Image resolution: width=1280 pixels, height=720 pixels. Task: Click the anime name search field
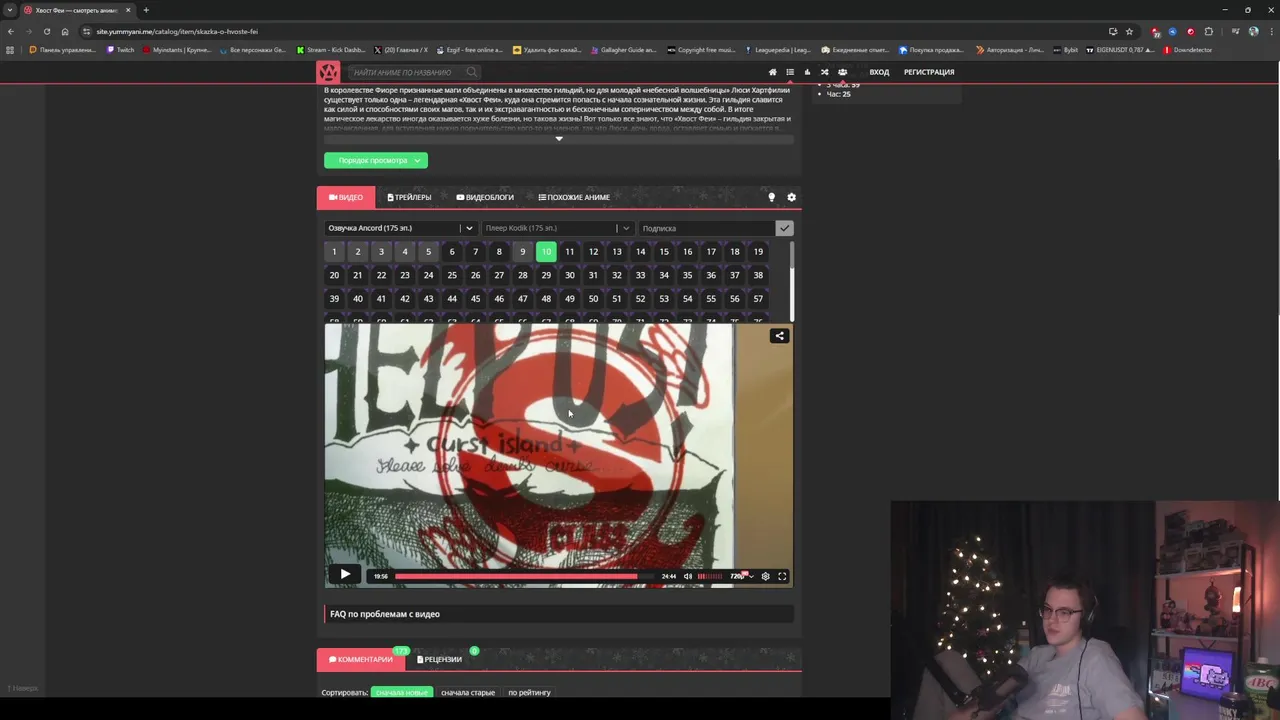tap(408, 72)
